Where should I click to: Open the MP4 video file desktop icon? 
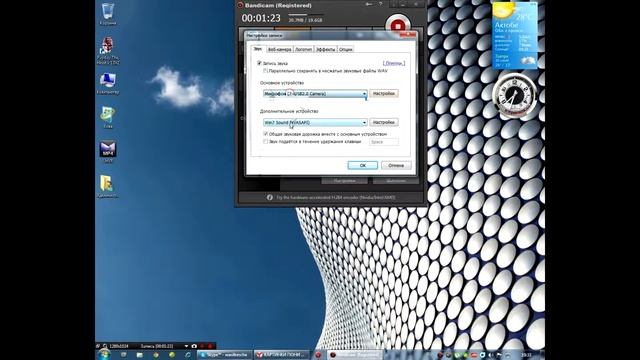click(108, 151)
